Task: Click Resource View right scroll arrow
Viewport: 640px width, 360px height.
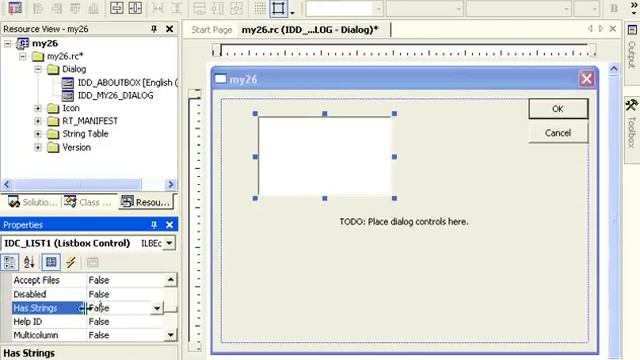Action: pos(171,184)
